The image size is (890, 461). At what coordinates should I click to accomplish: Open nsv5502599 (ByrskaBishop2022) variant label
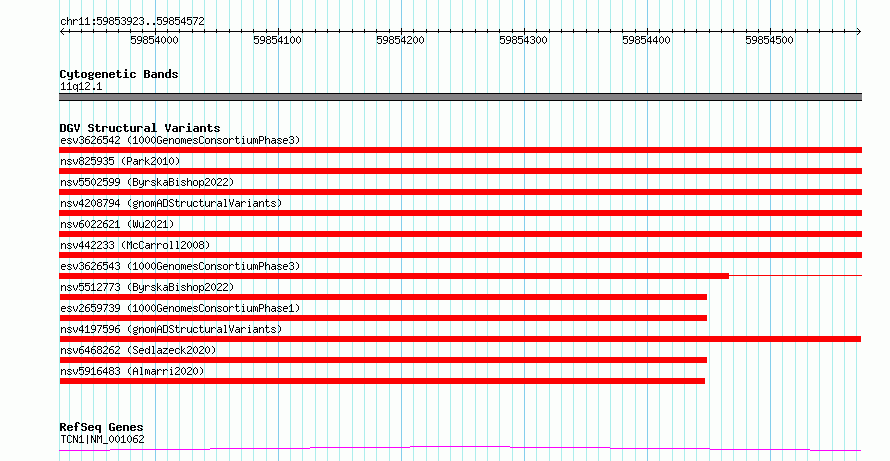coord(147,182)
